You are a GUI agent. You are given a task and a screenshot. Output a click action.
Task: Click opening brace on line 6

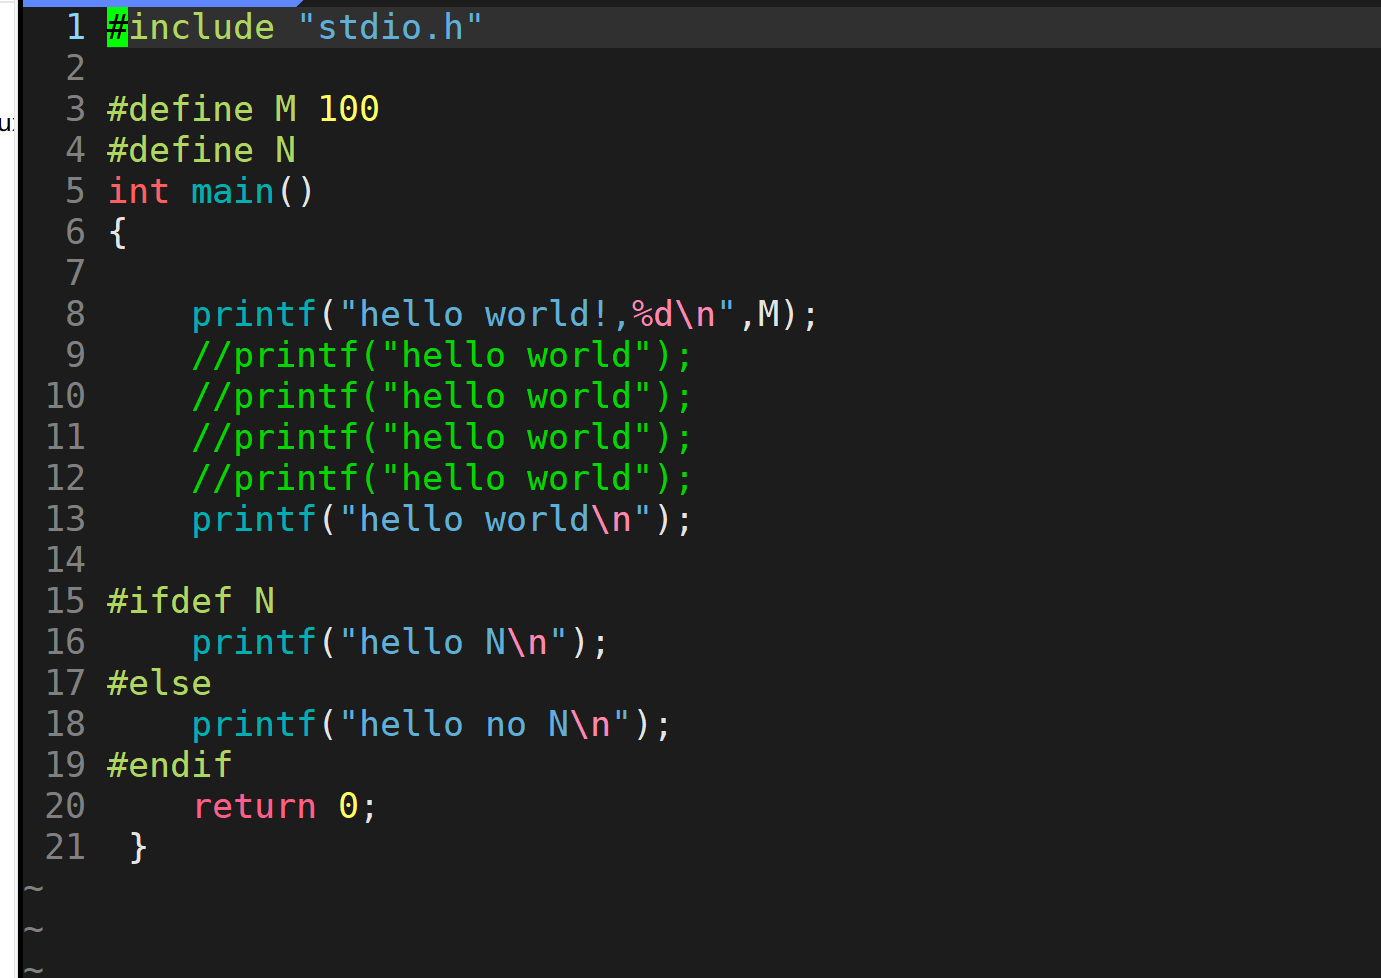tap(118, 232)
